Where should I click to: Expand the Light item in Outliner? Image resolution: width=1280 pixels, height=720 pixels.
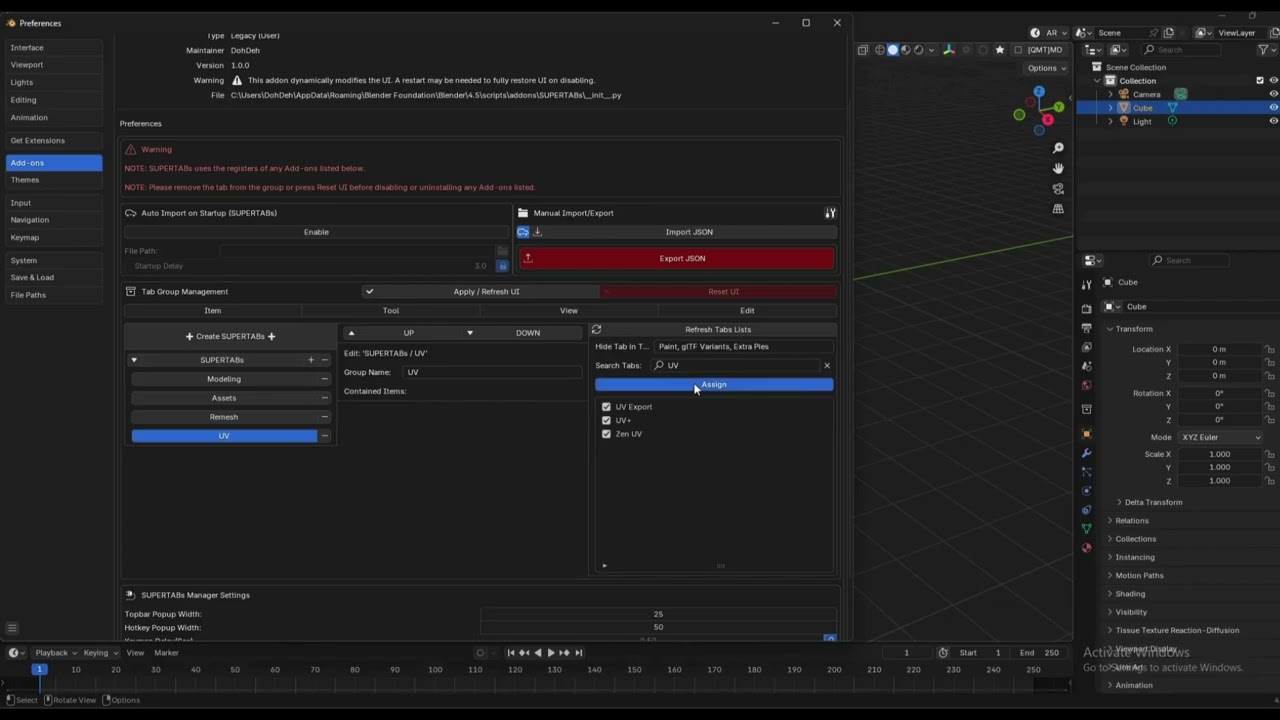[x=1110, y=121]
